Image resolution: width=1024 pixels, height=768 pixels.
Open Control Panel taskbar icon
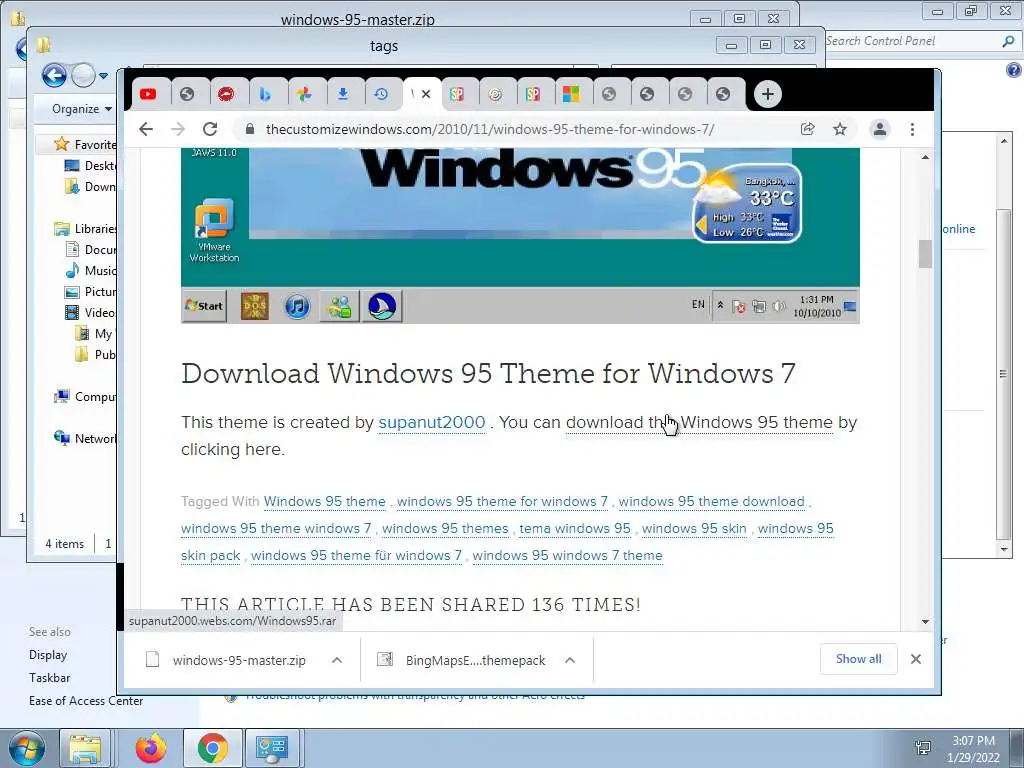pyautogui.click(x=272, y=748)
